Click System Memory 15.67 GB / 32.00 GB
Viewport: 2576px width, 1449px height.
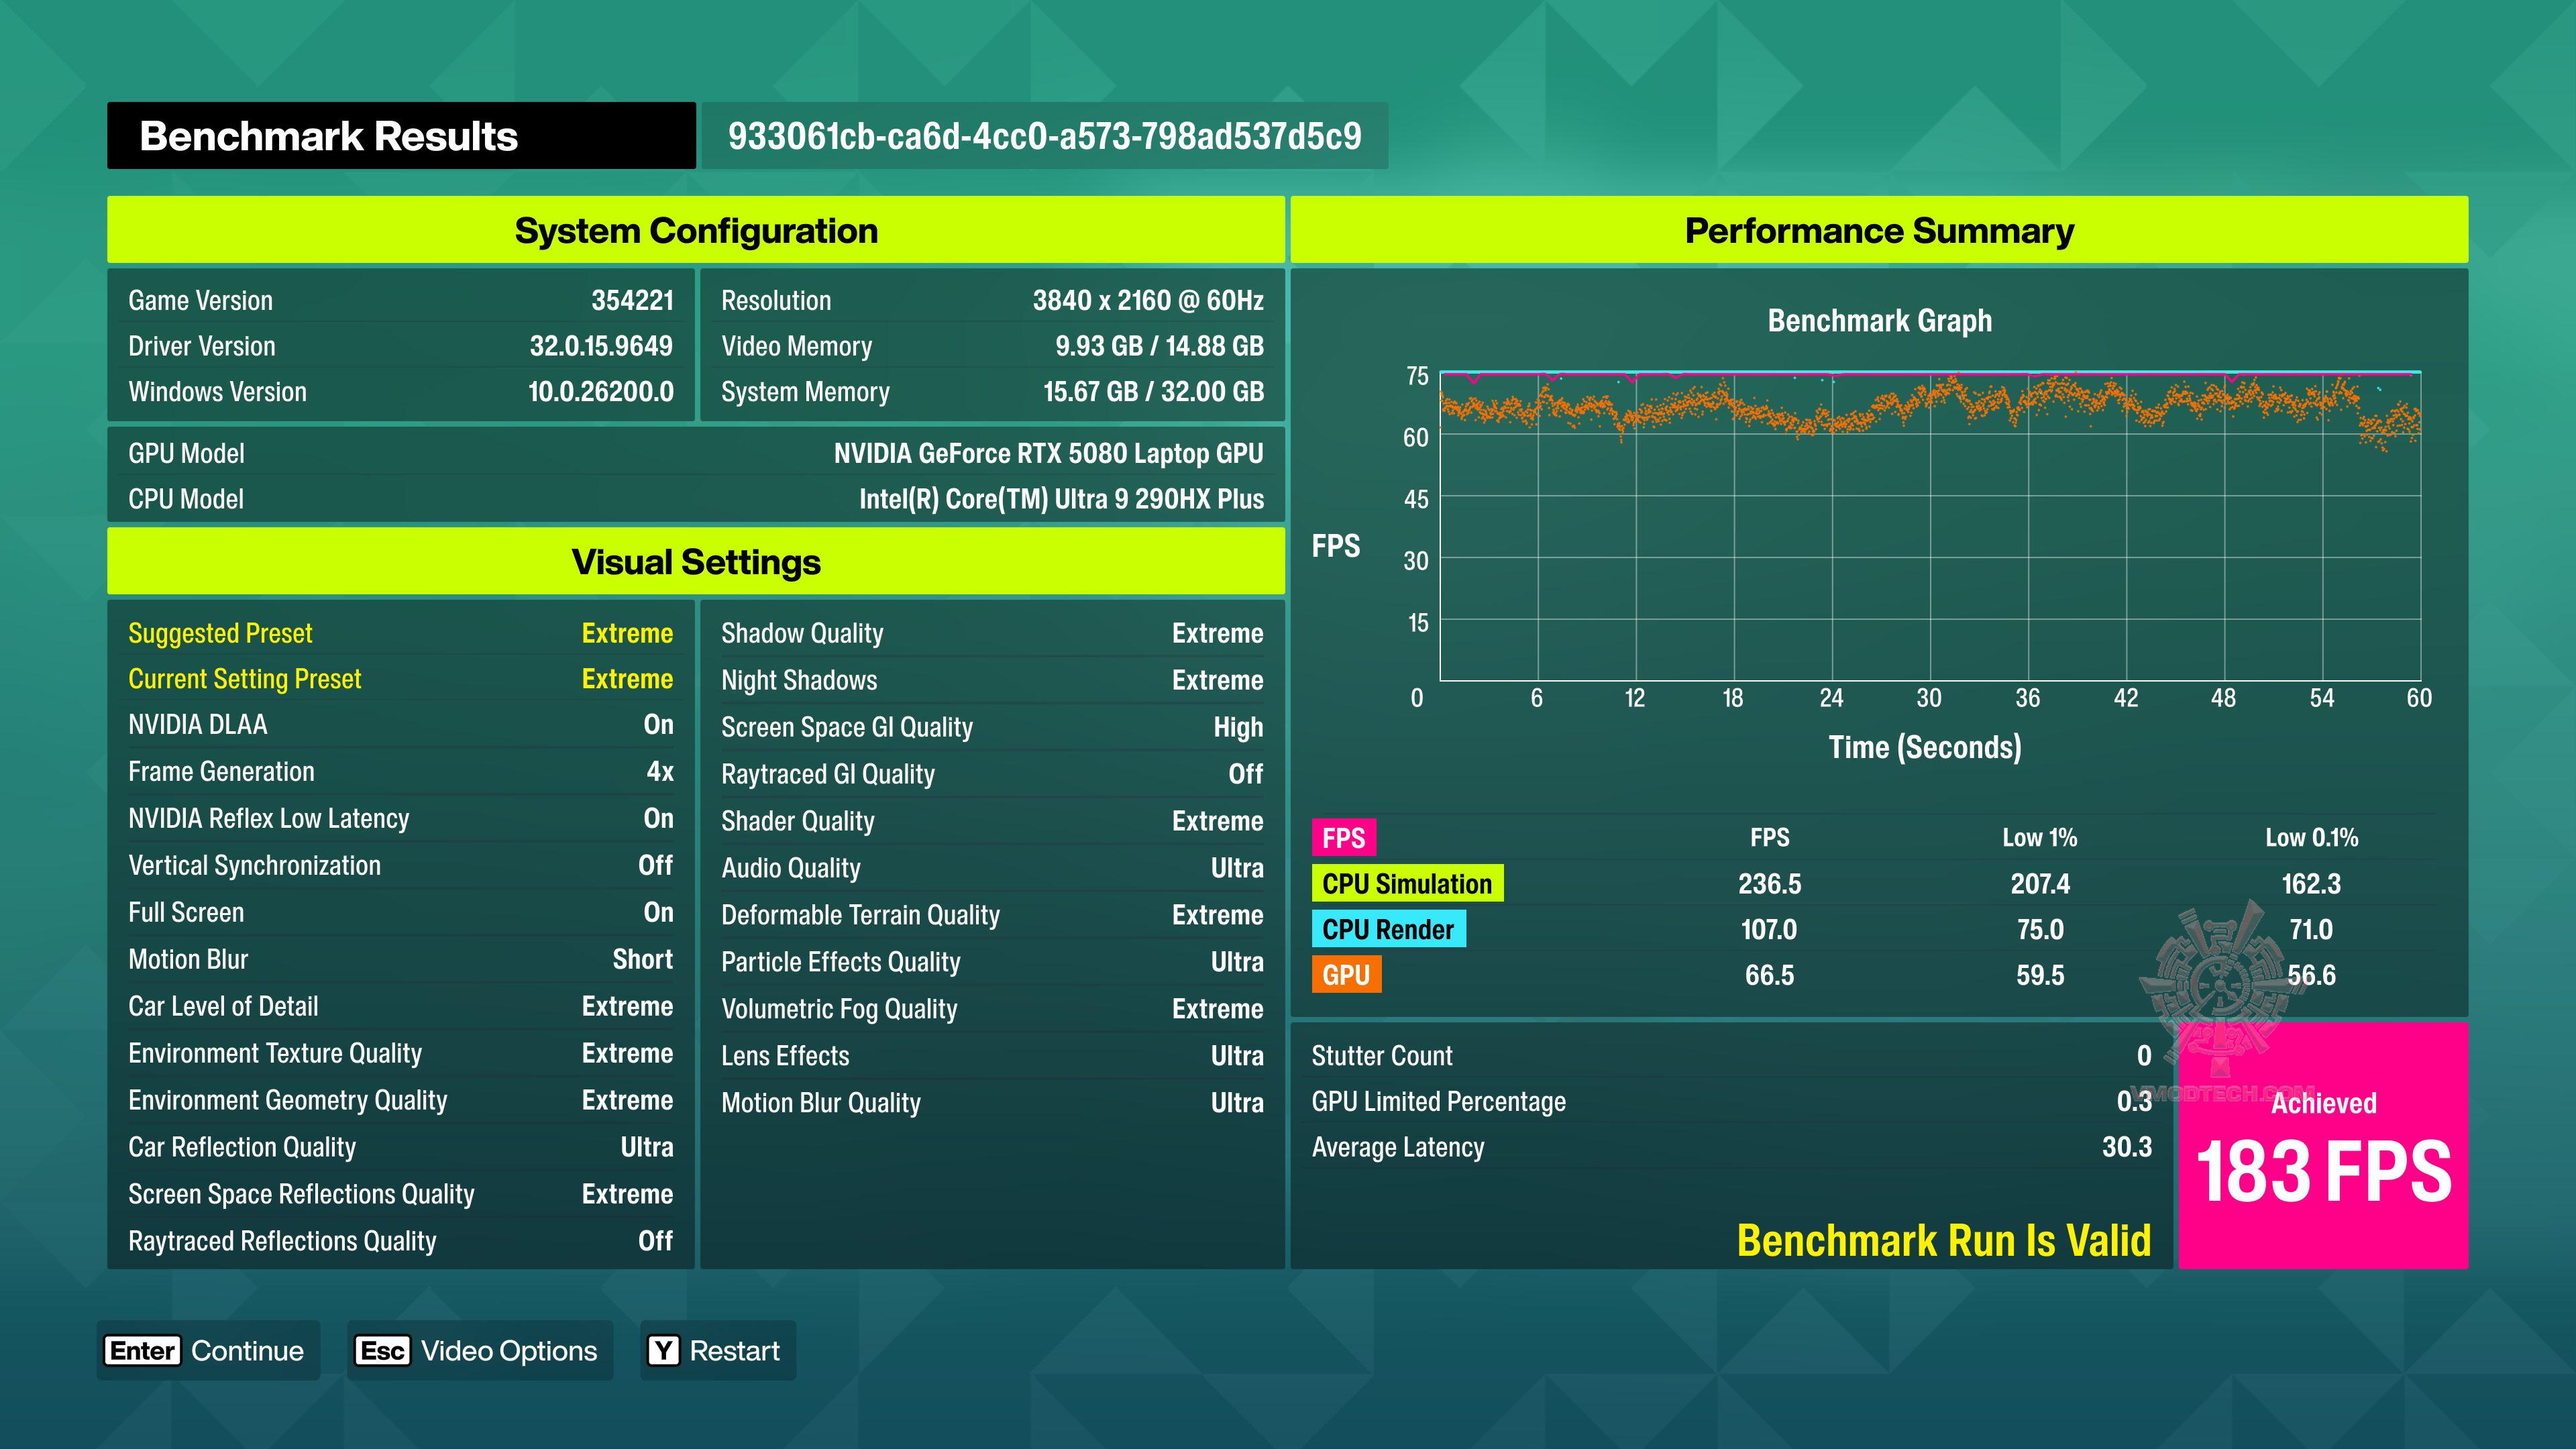(x=1153, y=392)
